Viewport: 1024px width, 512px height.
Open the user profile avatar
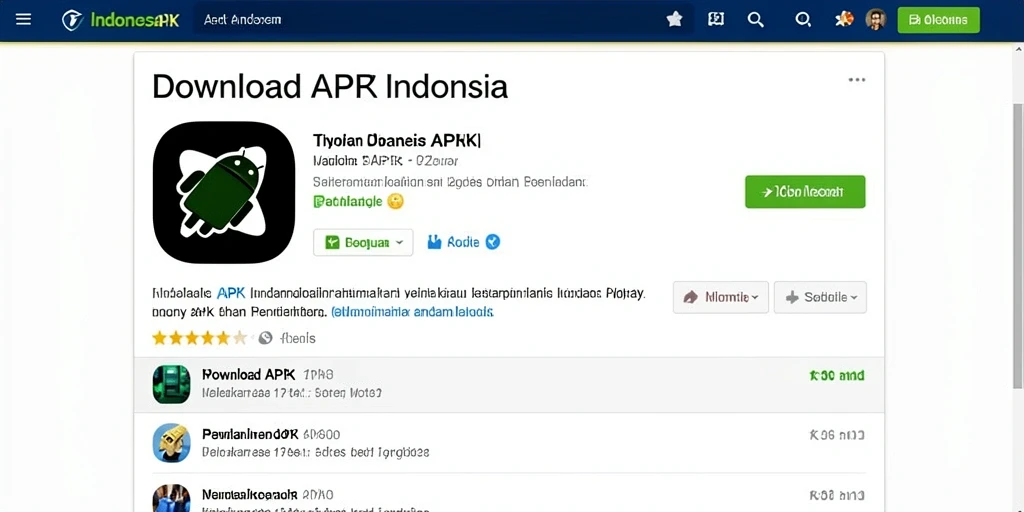[876, 20]
